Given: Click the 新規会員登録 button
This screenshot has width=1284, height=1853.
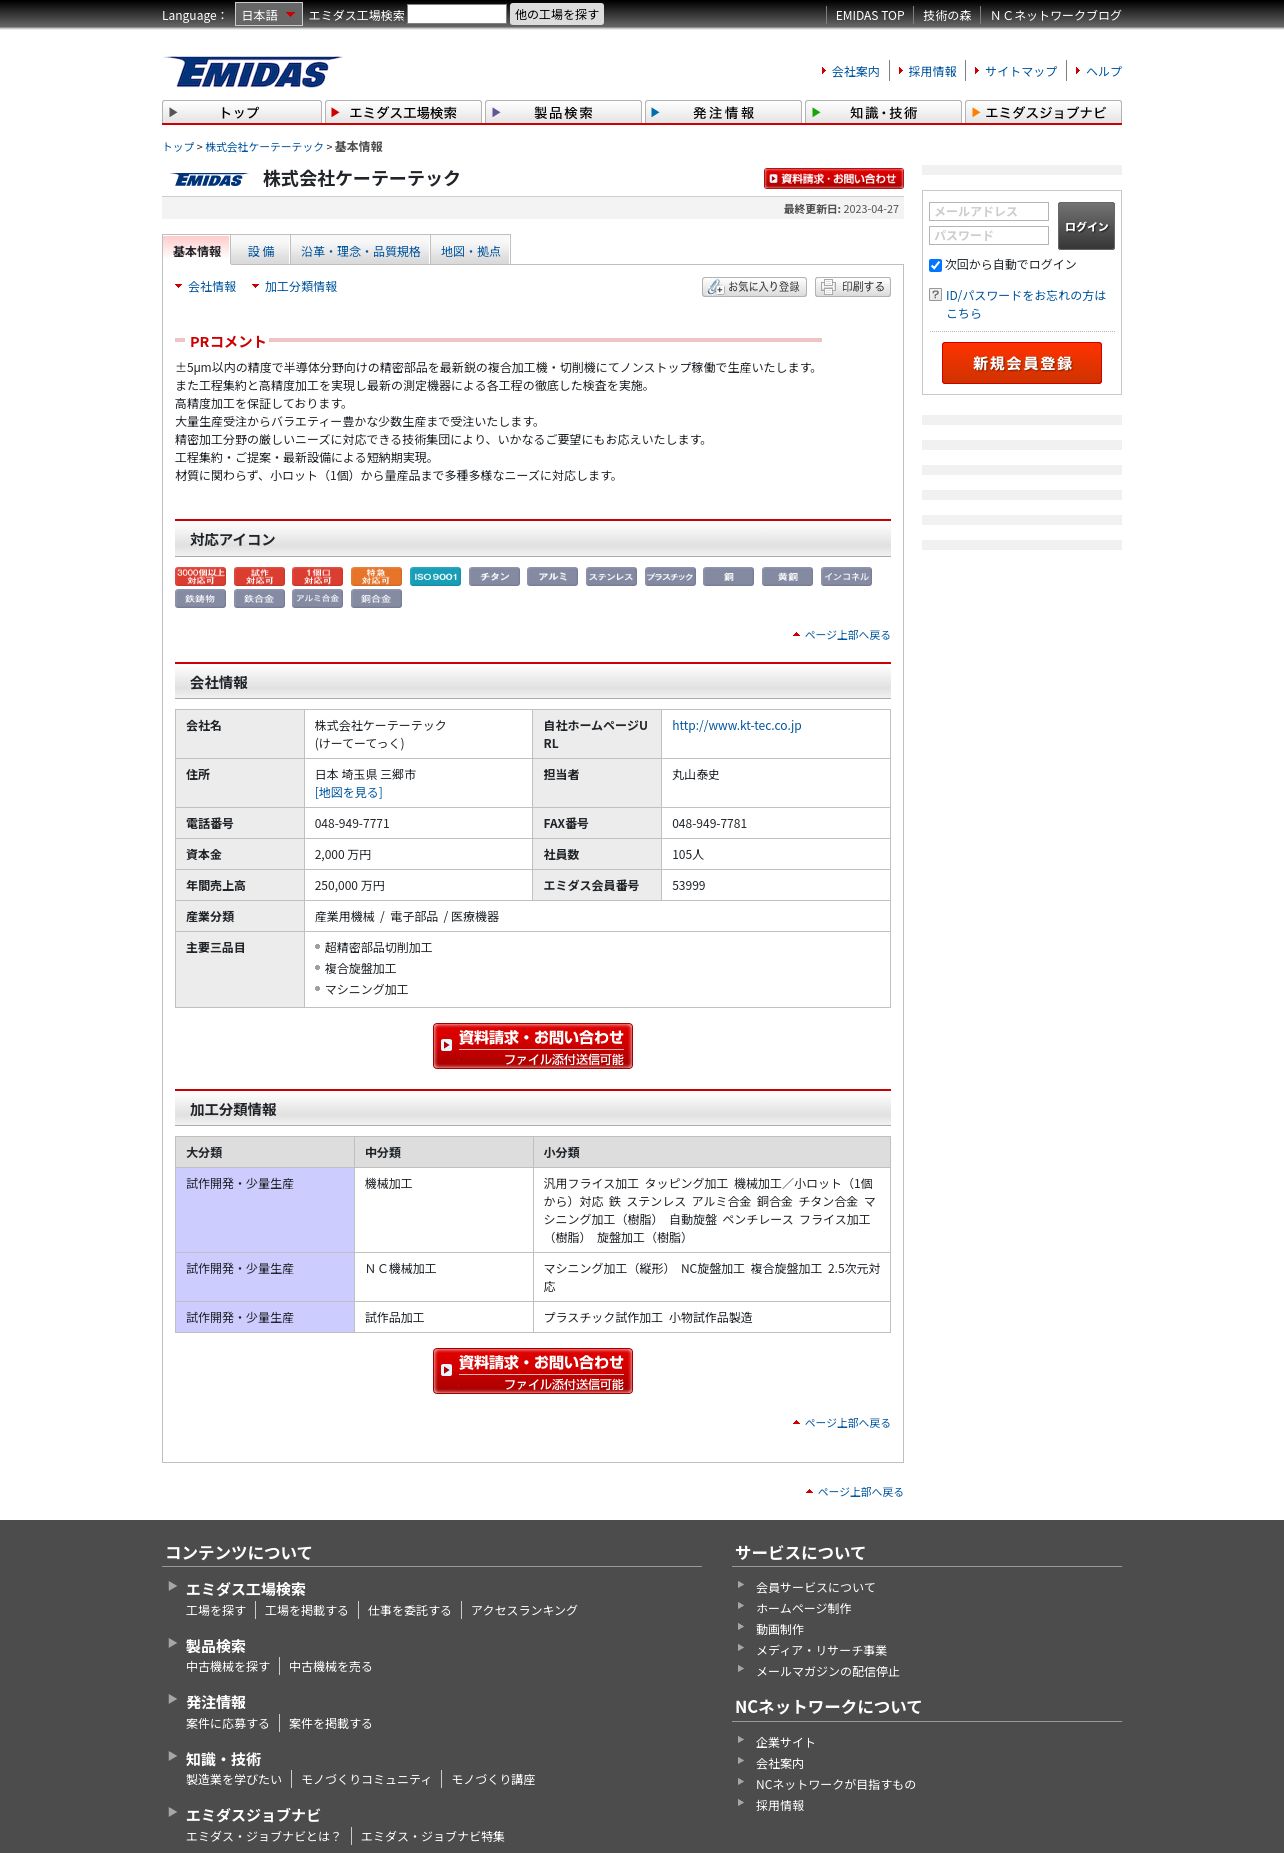Looking at the screenshot, I should pos(1022,363).
